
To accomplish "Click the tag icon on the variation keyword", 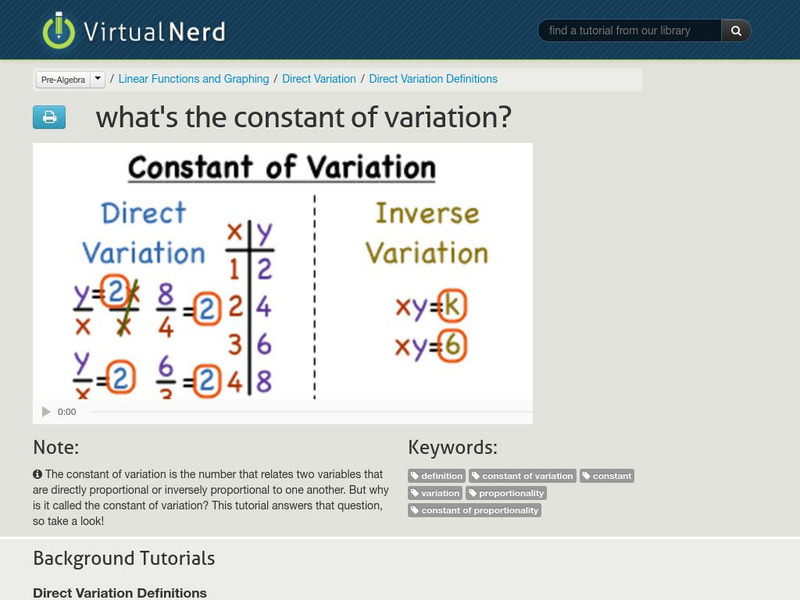I will [416, 493].
